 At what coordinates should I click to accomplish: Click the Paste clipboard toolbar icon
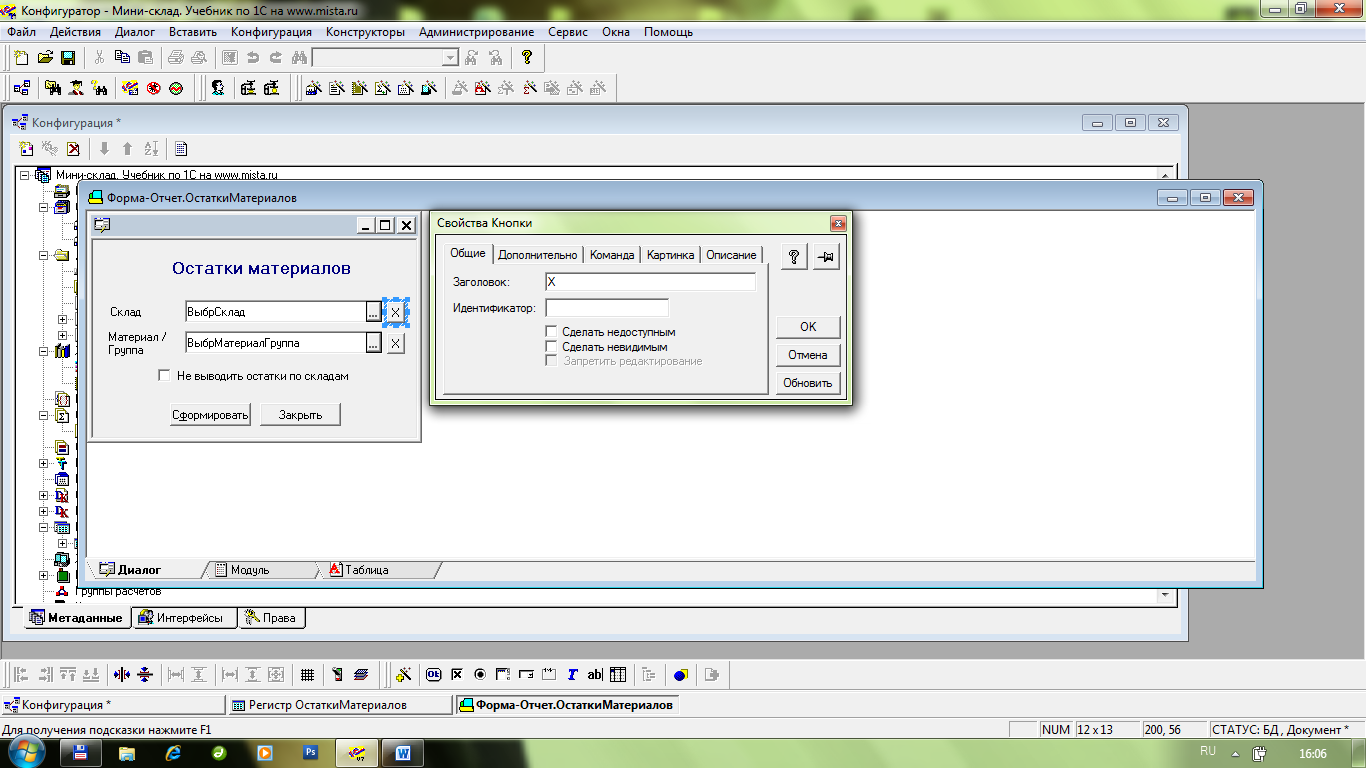(x=145, y=58)
